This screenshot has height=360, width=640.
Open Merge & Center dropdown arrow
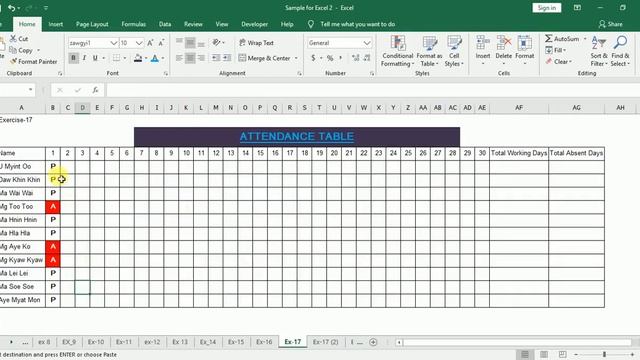pyautogui.click(x=296, y=58)
